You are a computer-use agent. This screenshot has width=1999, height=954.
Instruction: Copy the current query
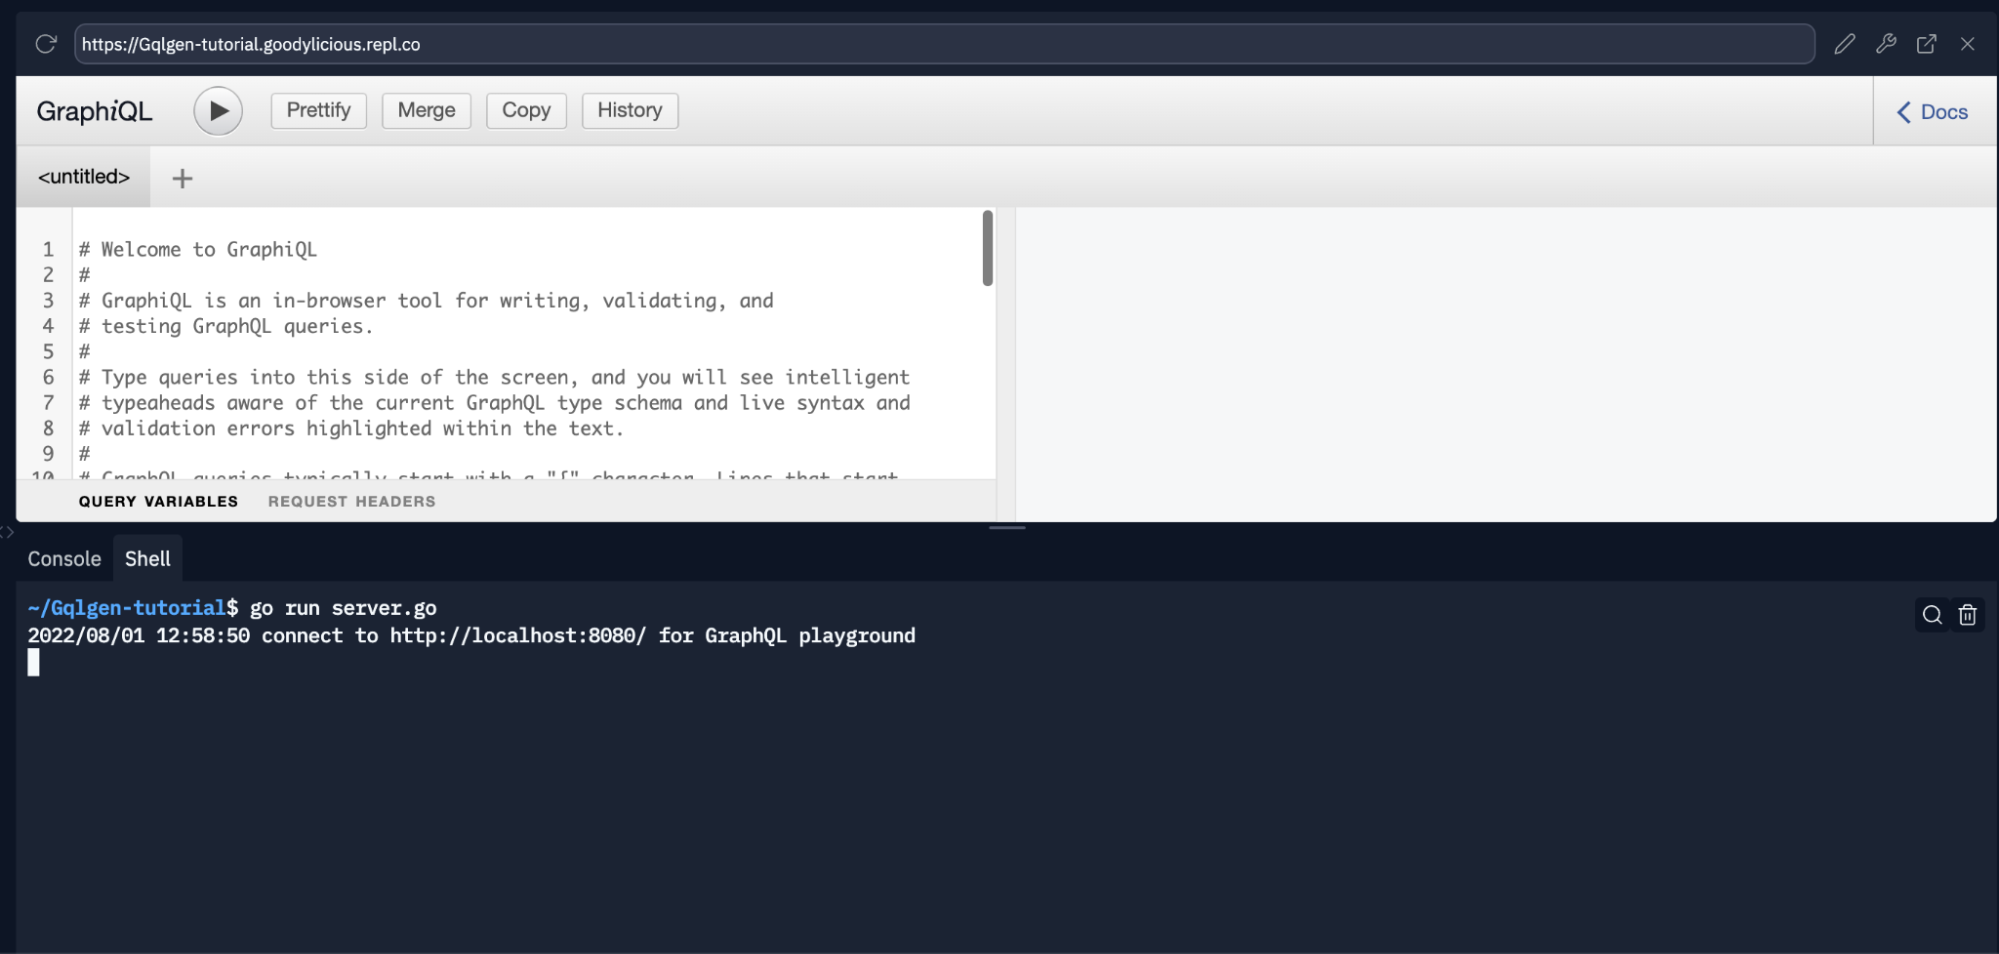click(x=526, y=110)
